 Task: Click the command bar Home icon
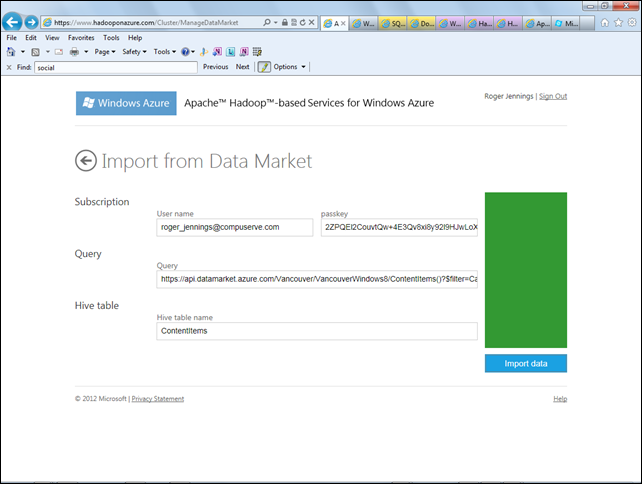click(11, 52)
